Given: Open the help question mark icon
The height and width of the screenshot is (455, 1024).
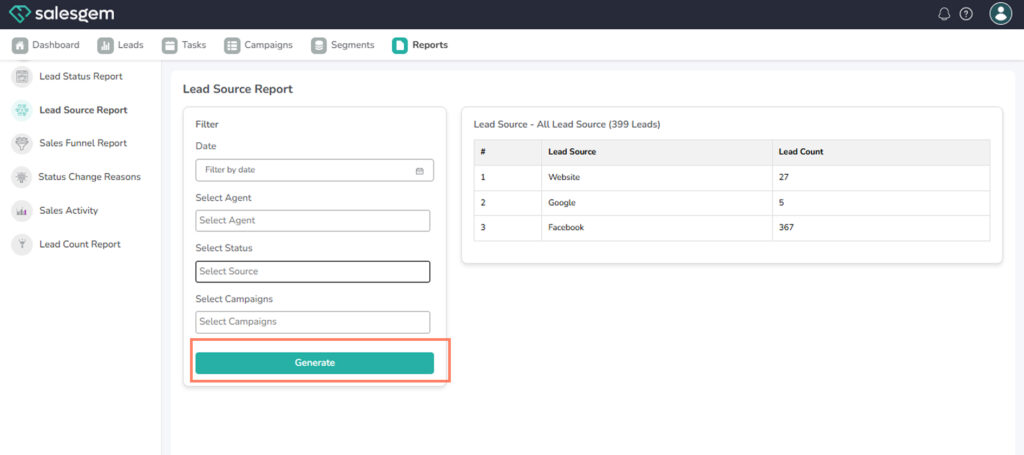Looking at the screenshot, I should (x=966, y=14).
